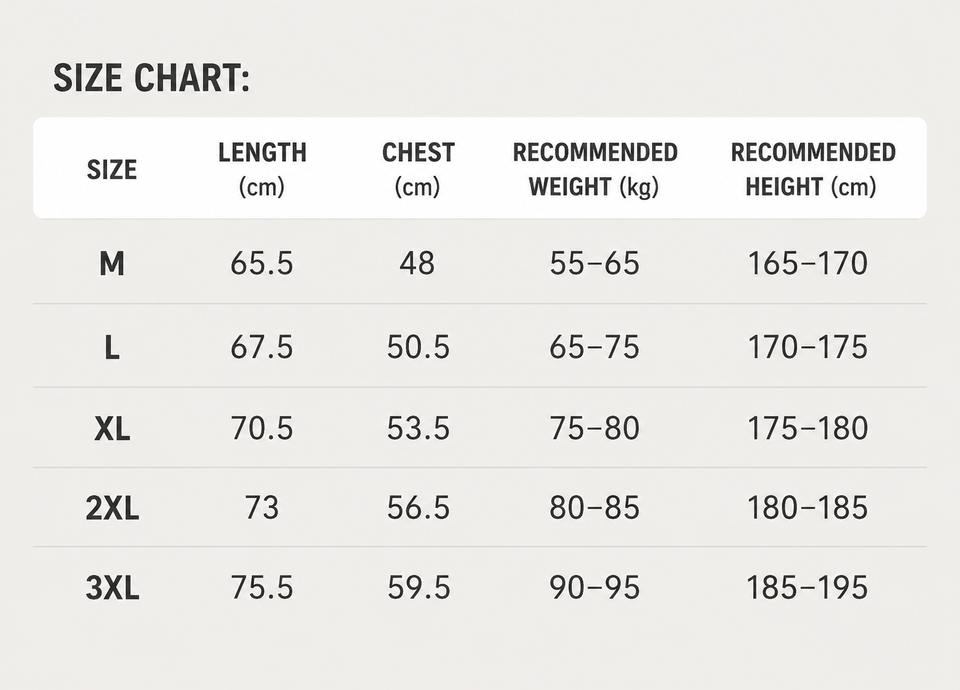
Task: Select the 59.5 chest value
Action: tap(419, 588)
